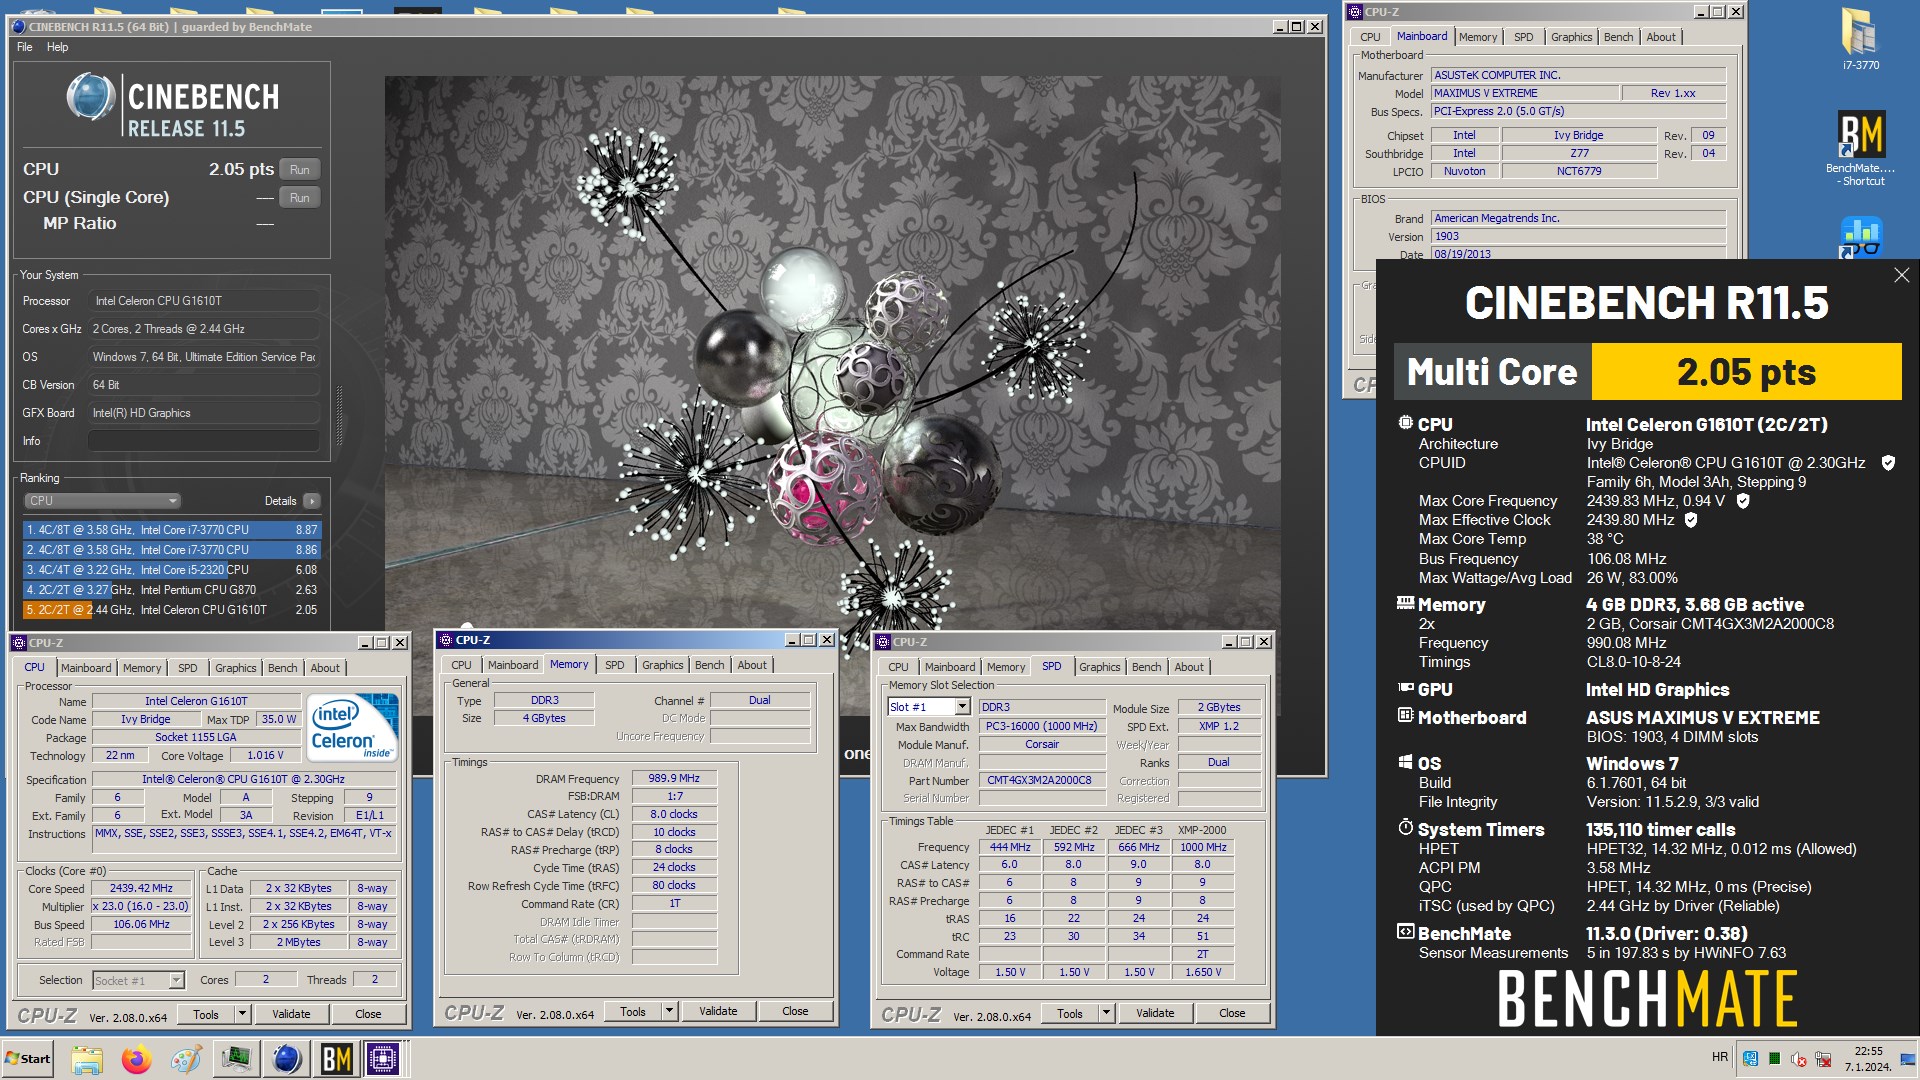Screen dimensions: 1920x1080
Task: Click the DRAM Frequency 989.9 MHz value
Action: tap(674, 779)
